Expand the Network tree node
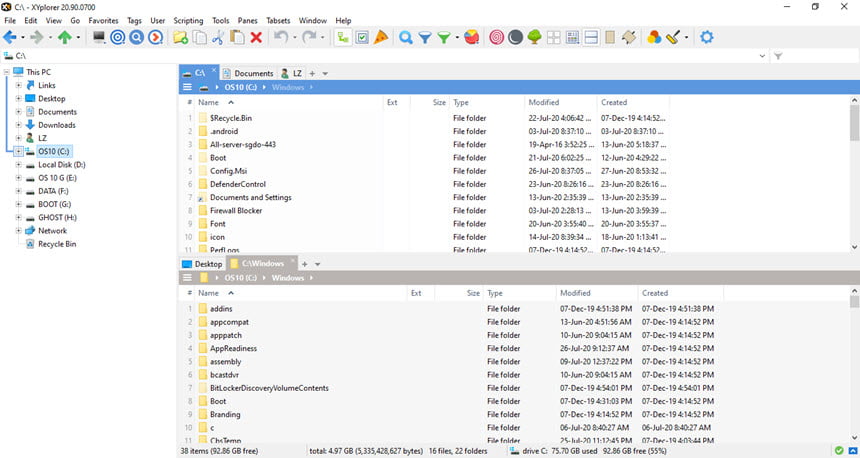The width and height of the screenshot is (860, 458). pyautogui.click(x=19, y=231)
